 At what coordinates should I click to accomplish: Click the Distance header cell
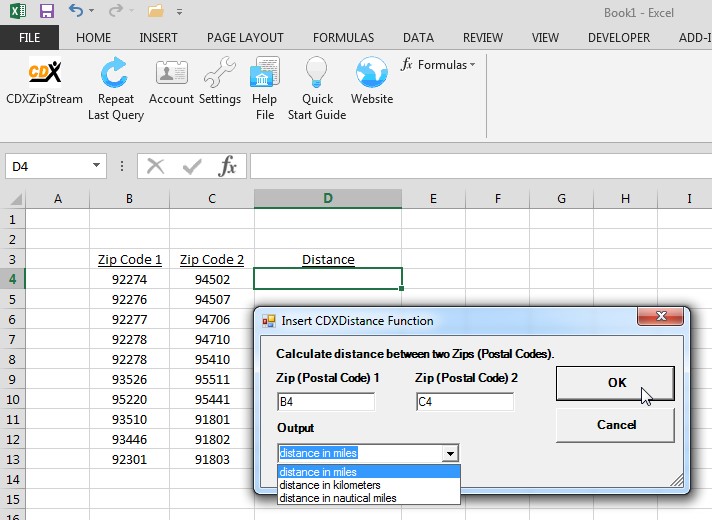pos(328,259)
